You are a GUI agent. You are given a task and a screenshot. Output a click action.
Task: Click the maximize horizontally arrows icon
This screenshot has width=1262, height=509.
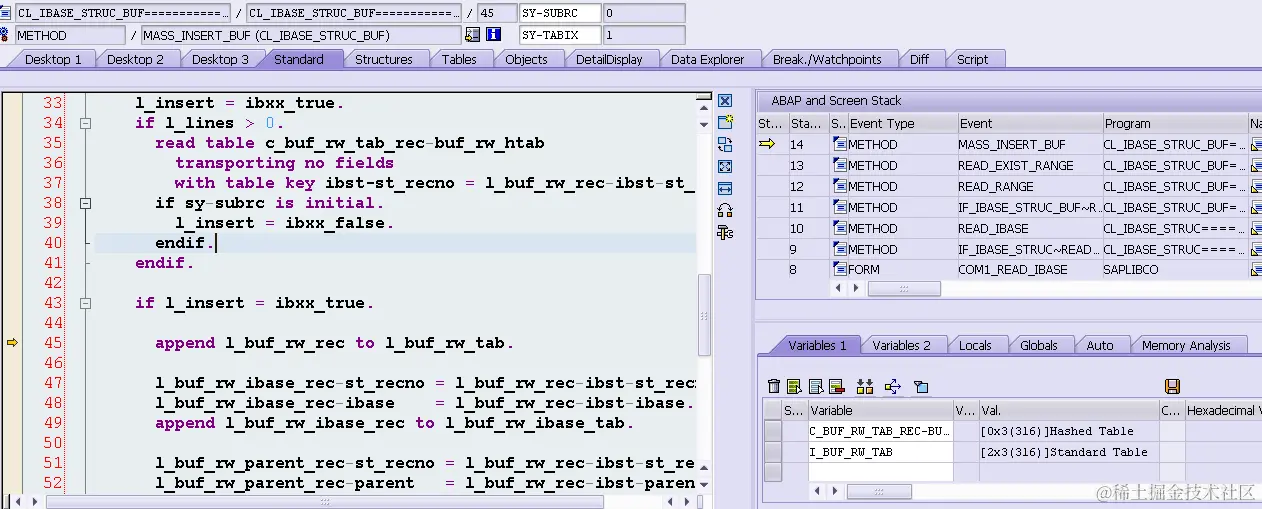725,188
